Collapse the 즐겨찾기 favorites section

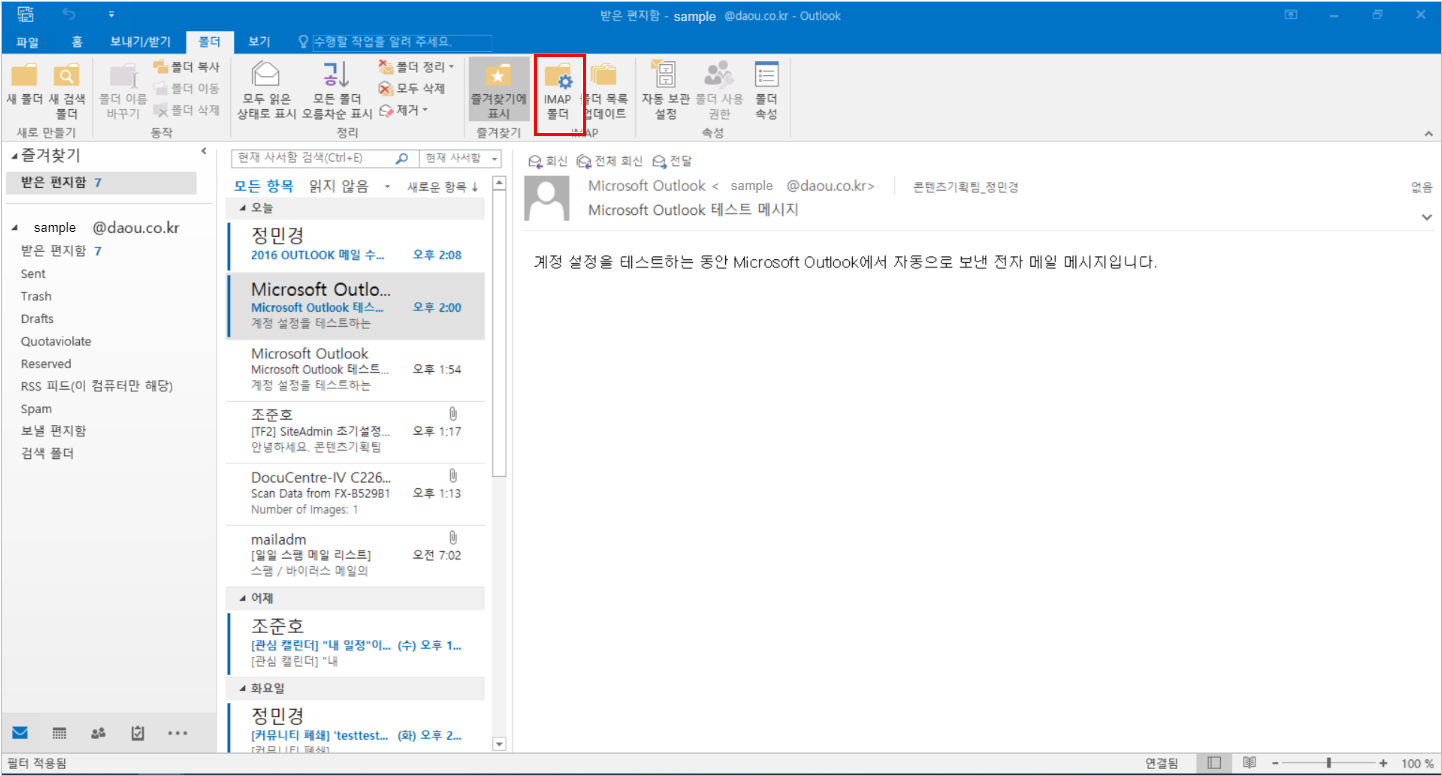click(14, 156)
